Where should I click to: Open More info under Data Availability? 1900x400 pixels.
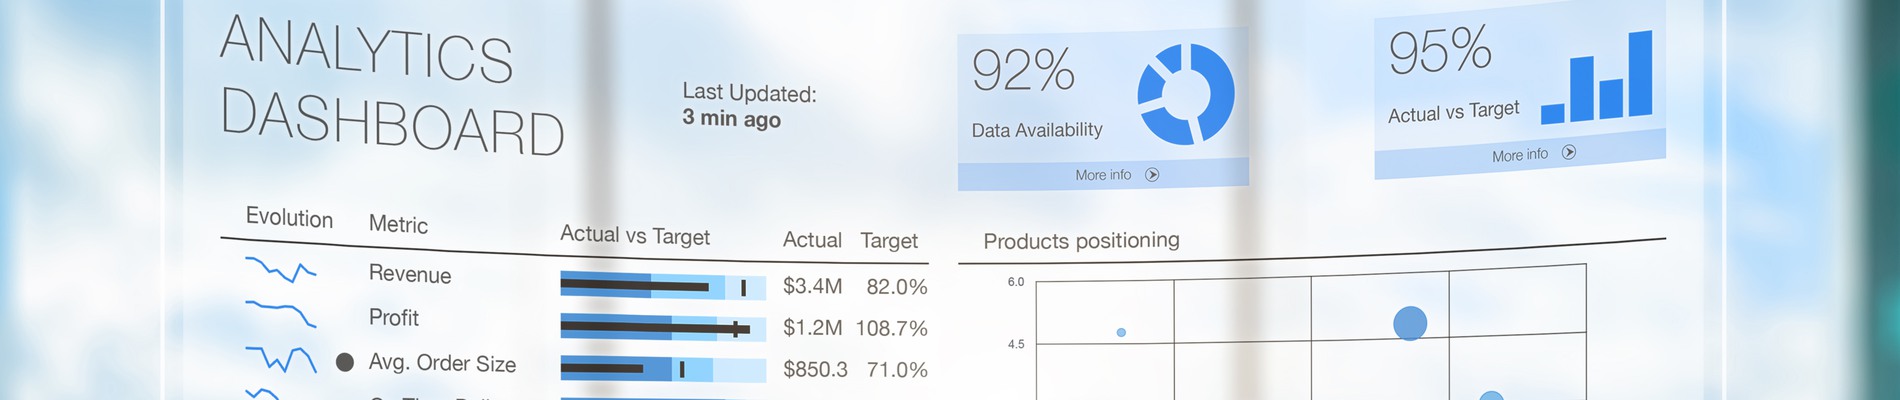1103,175
